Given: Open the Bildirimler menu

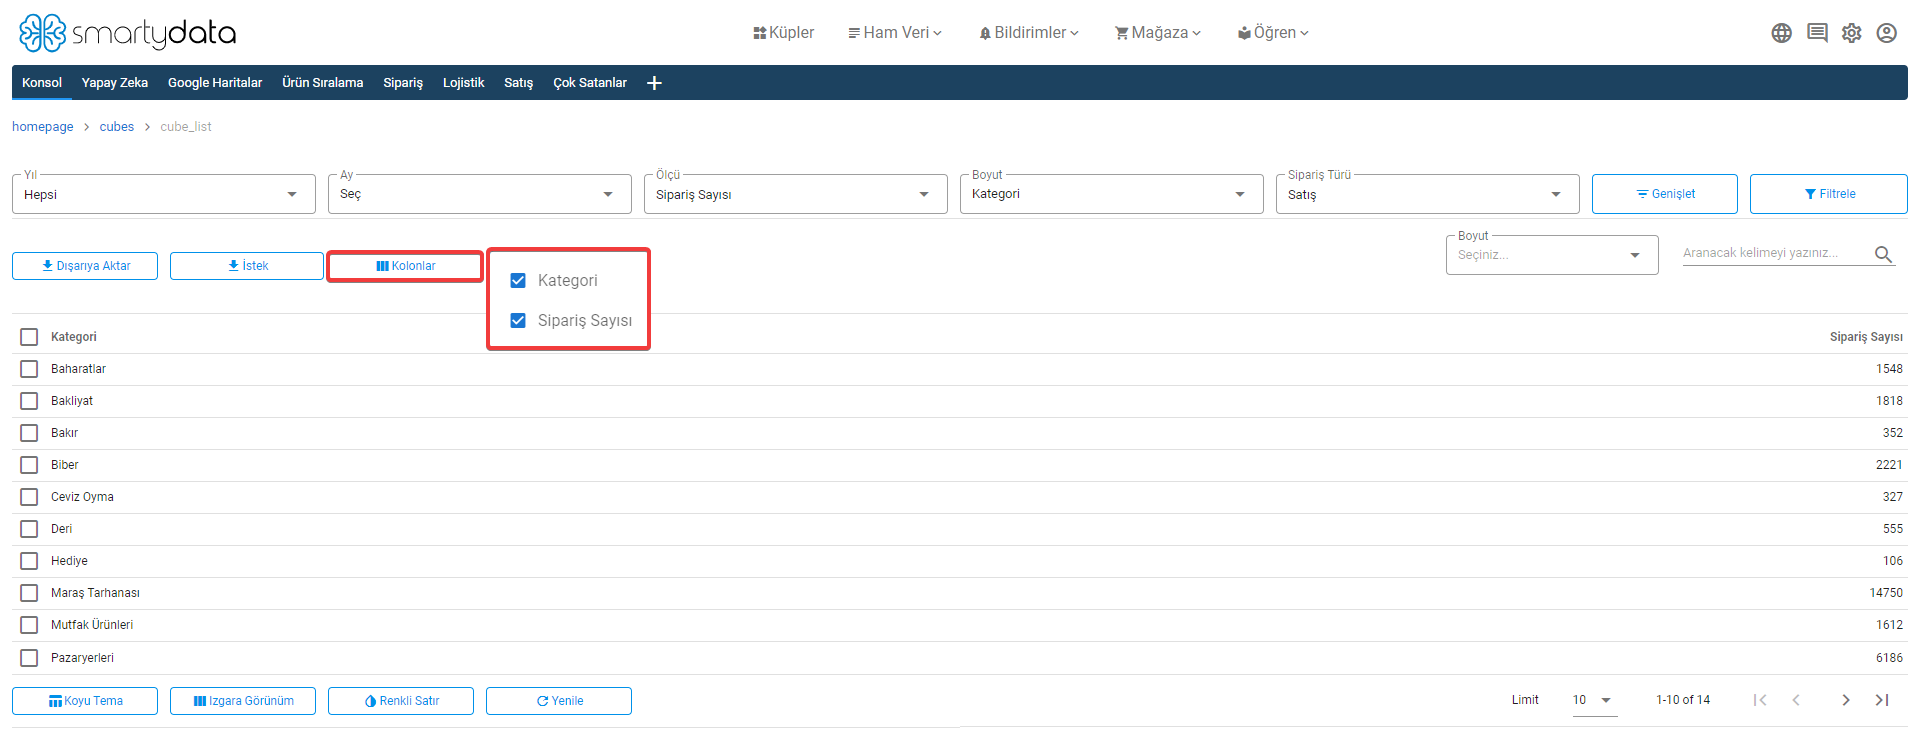Looking at the screenshot, I should tap(1029, 33).
